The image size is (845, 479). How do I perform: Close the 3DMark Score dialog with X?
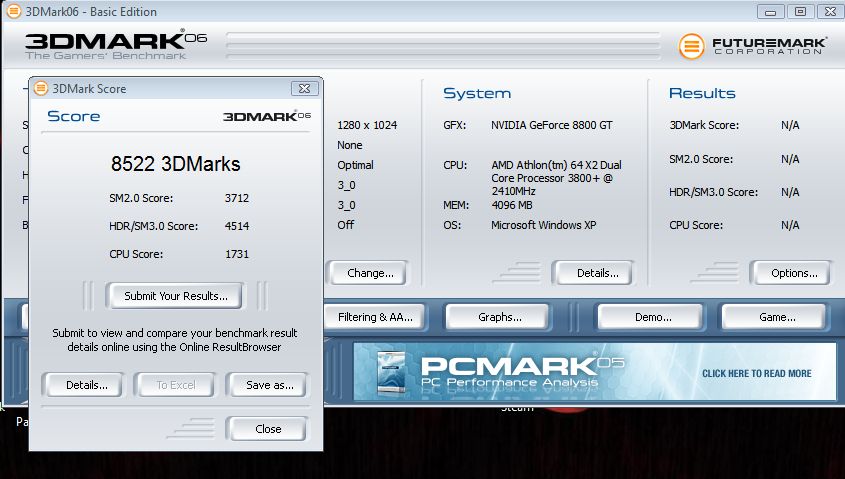pos(305,88)
